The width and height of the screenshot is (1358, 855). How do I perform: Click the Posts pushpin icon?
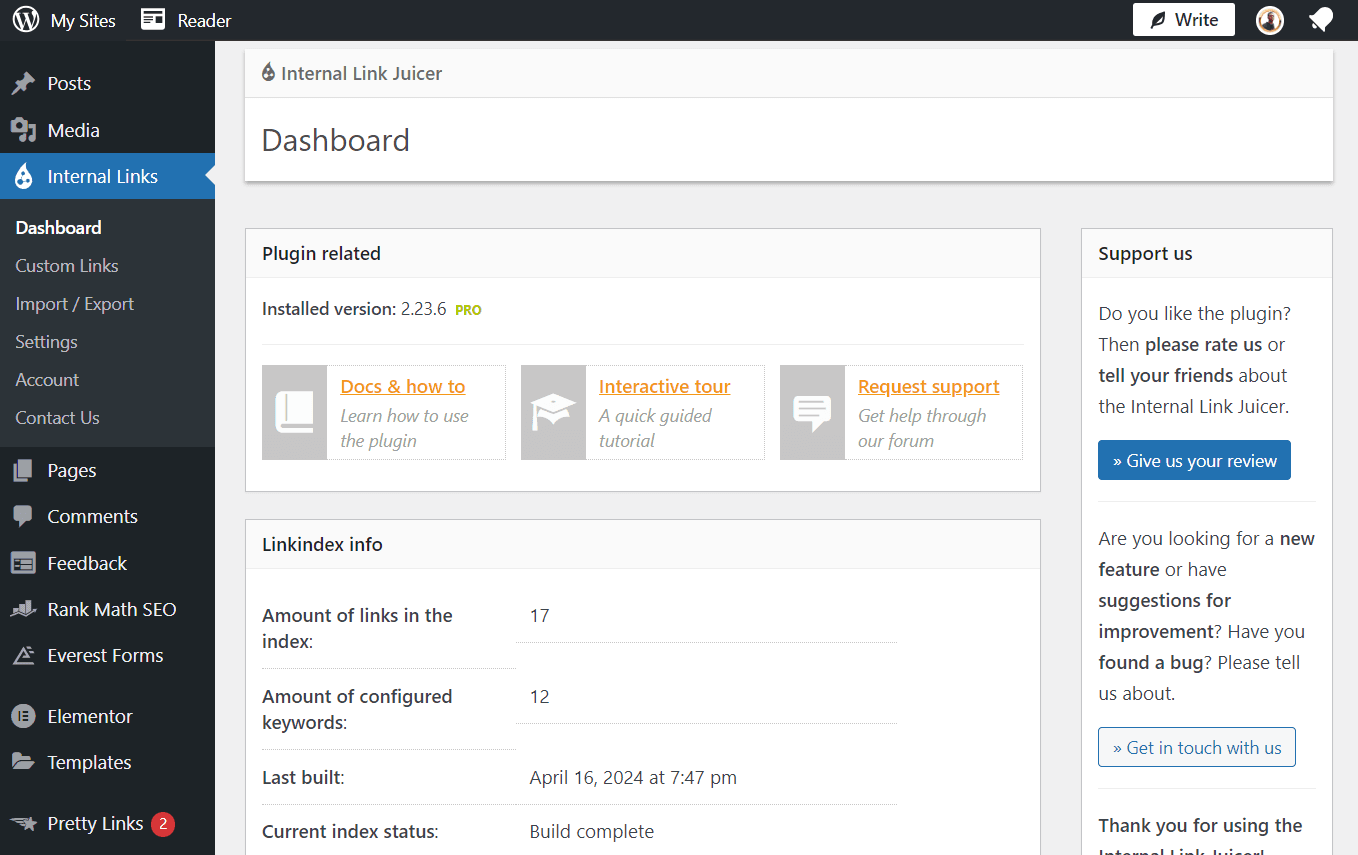[23, 84]
